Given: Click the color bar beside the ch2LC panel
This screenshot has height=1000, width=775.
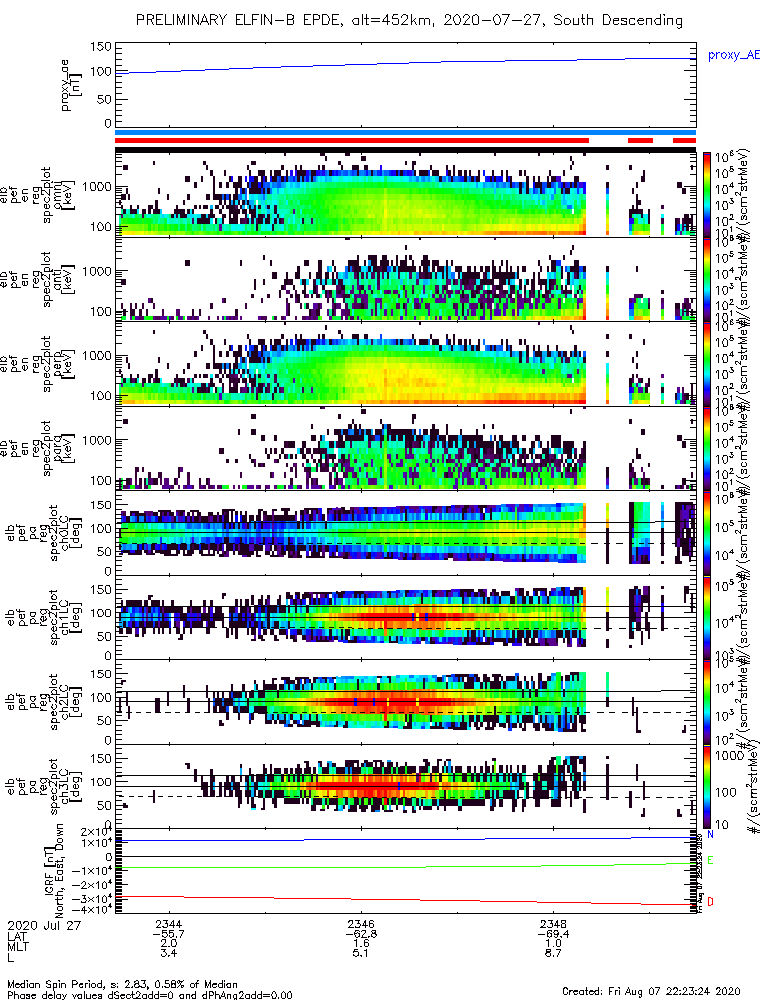Looking at the screenshot, I should pyautogui.click(x=707, y=702).
